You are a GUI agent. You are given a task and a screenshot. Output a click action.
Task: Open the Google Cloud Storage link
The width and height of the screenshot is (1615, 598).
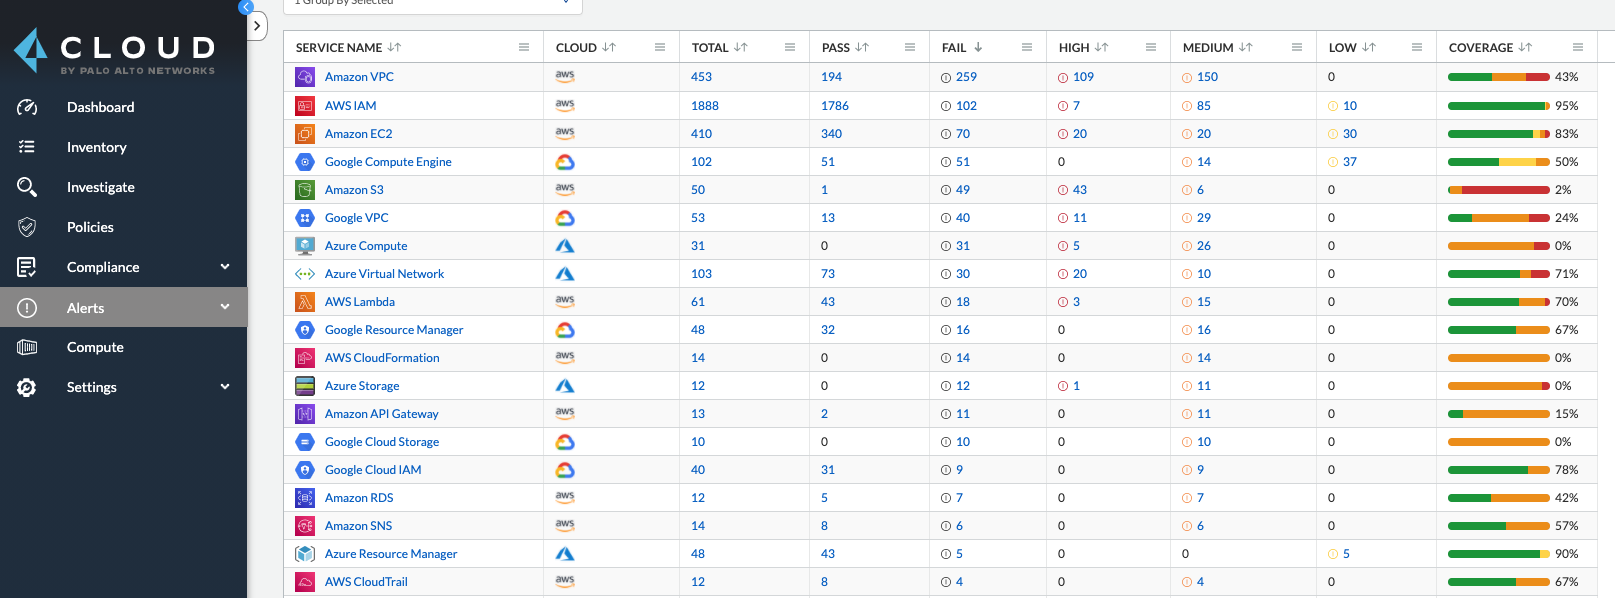[x=382, y=441]
